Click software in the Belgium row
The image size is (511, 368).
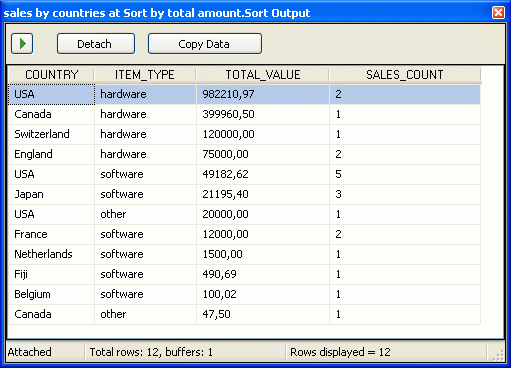coord(145,294)
